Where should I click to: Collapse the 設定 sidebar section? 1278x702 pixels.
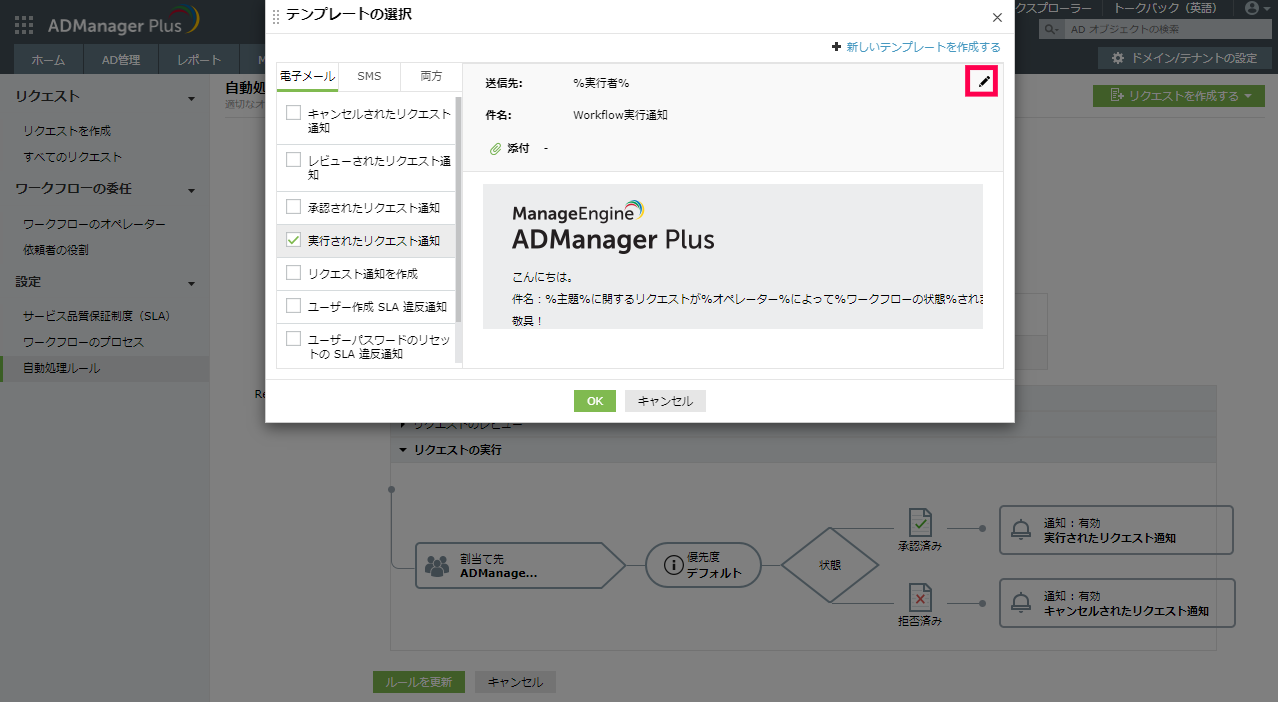[192, 283]
